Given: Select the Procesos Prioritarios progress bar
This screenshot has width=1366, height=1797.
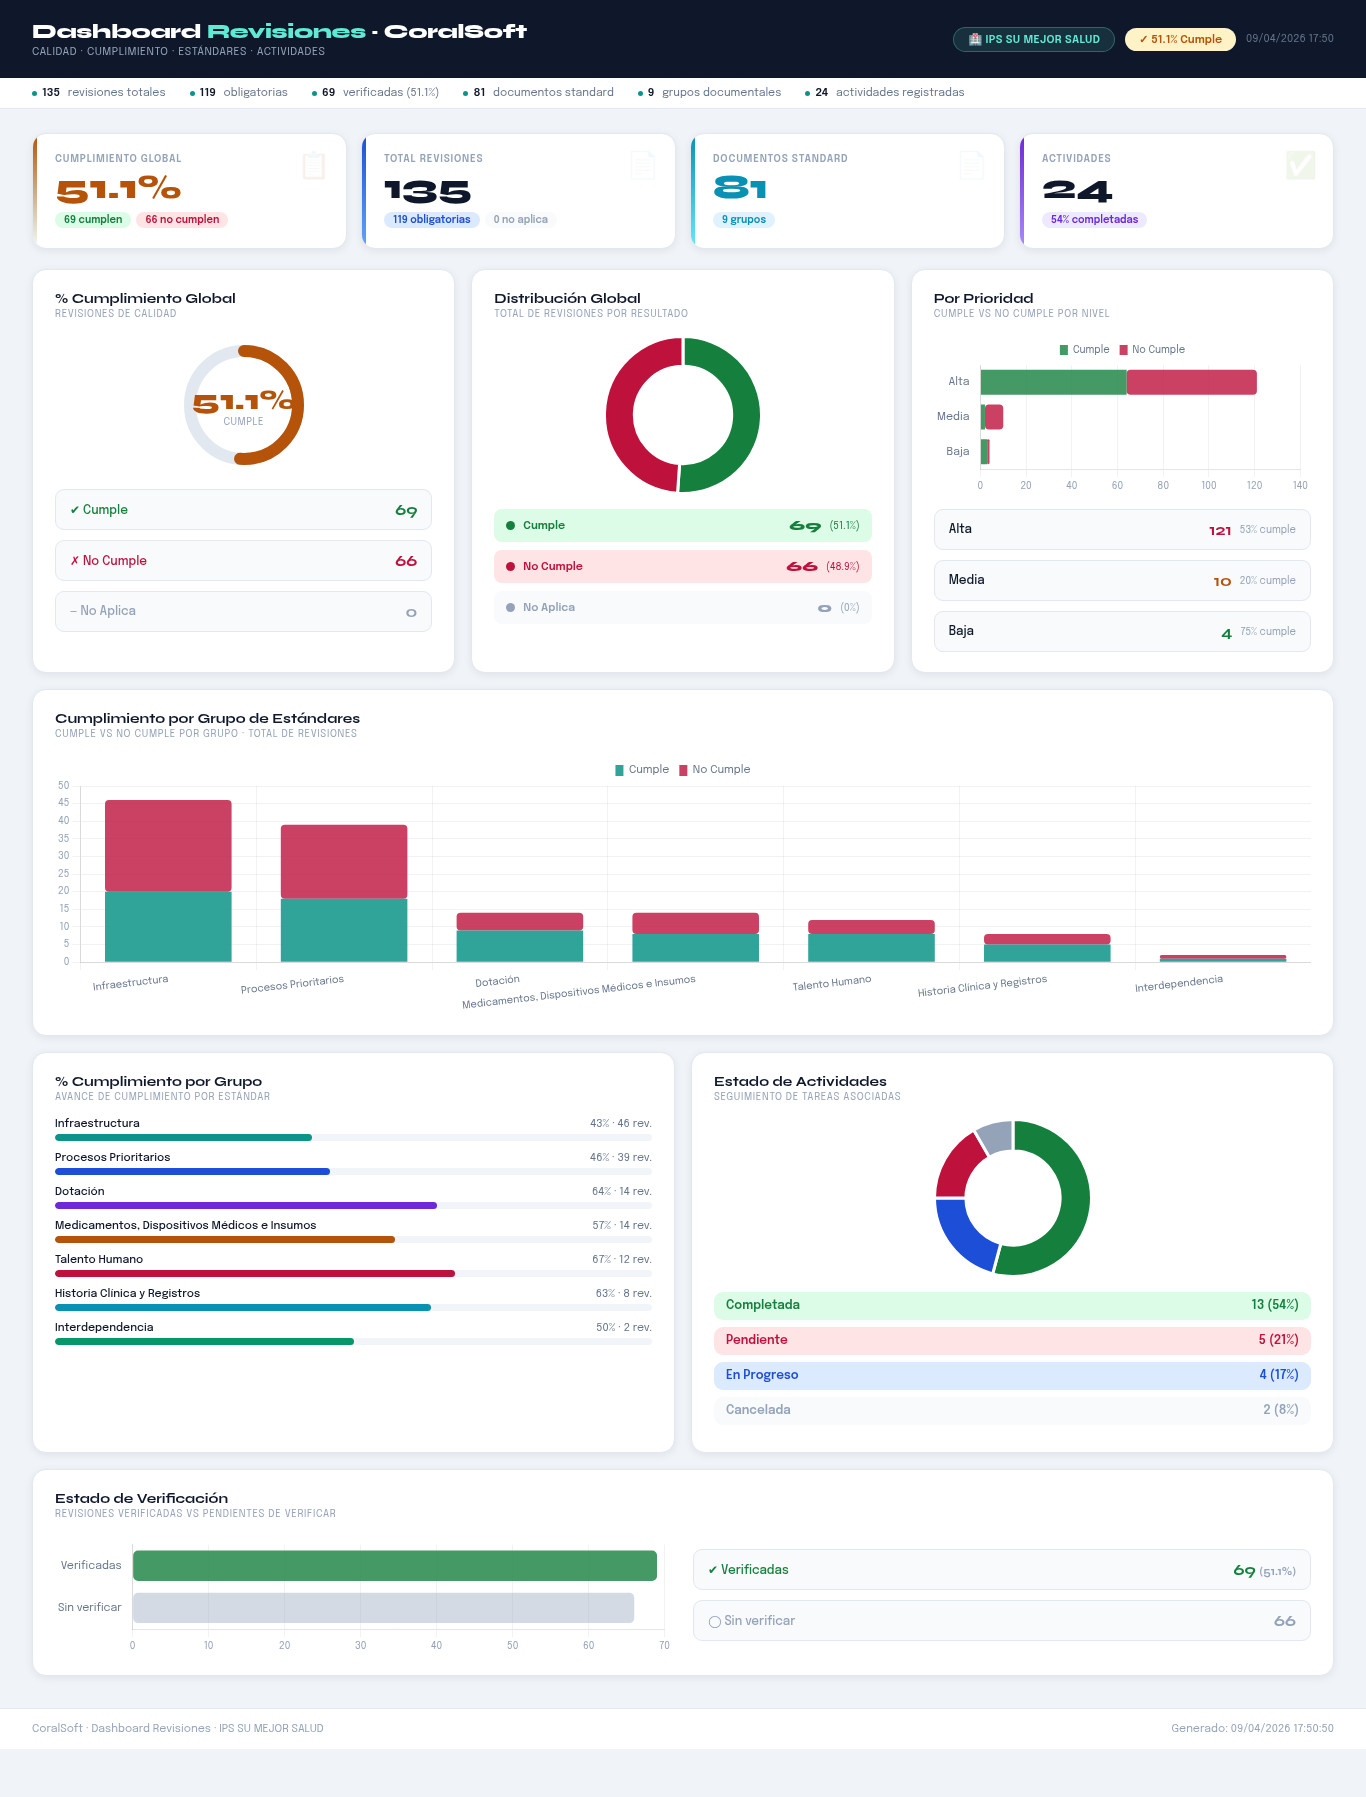Looking at the screenshot, I should point(353,1171).
